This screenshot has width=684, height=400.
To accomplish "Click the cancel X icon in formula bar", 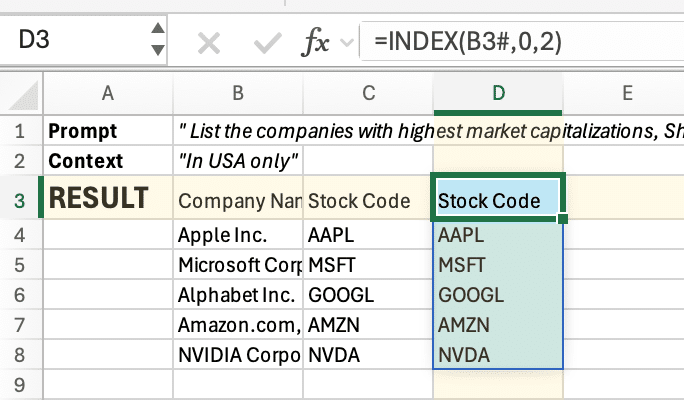I will (209, 43).
